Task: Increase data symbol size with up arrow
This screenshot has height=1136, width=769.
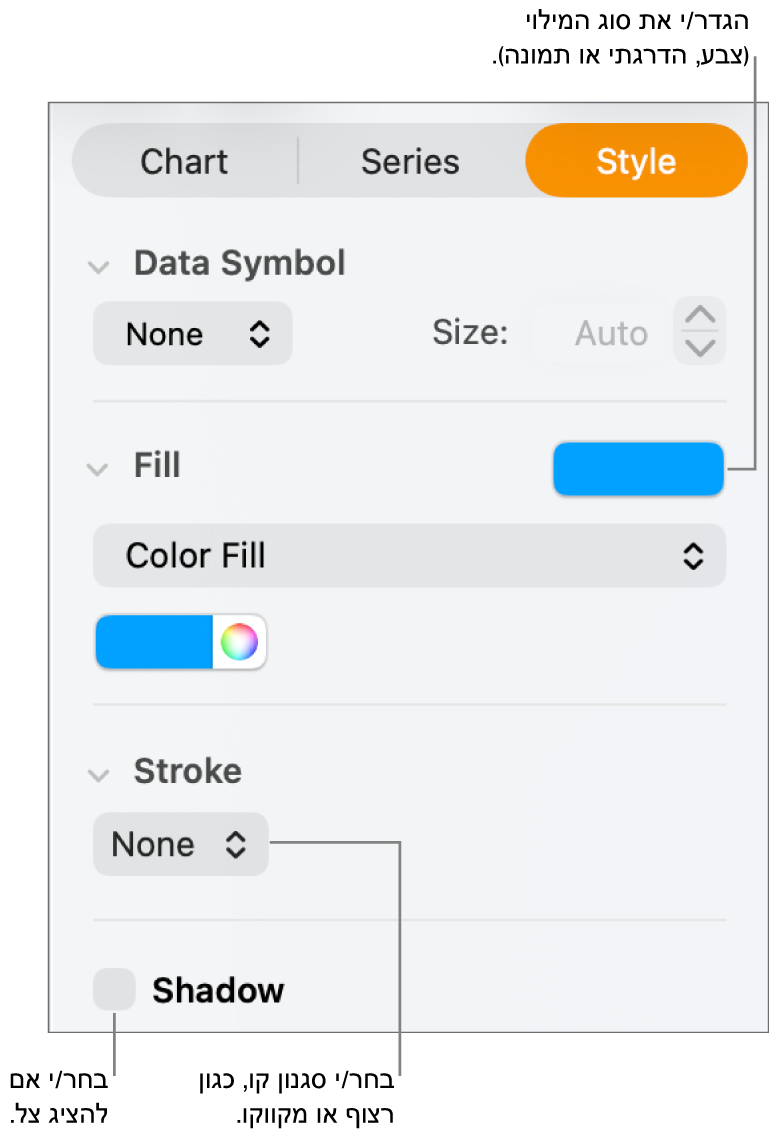Action: coord(701,316)
